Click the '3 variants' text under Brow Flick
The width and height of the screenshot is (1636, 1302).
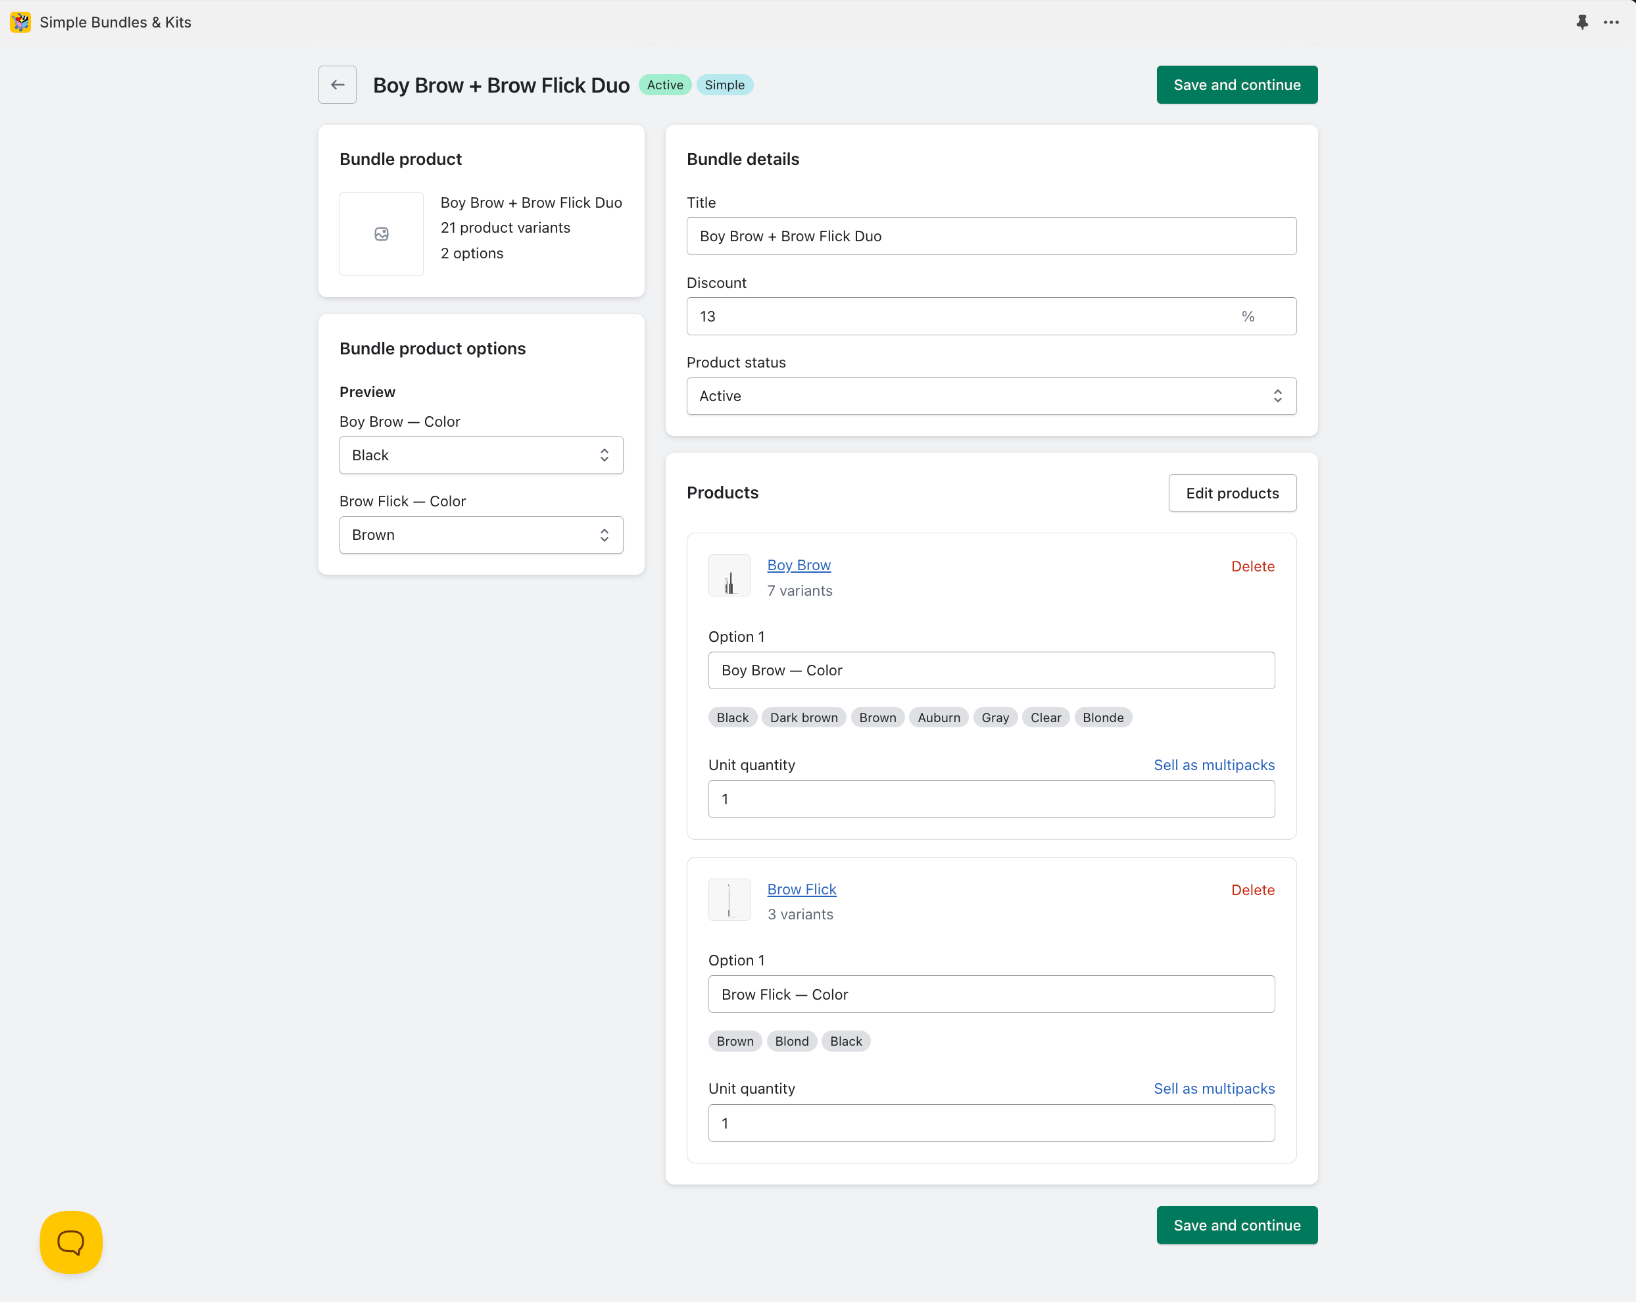tap(800, 915)
